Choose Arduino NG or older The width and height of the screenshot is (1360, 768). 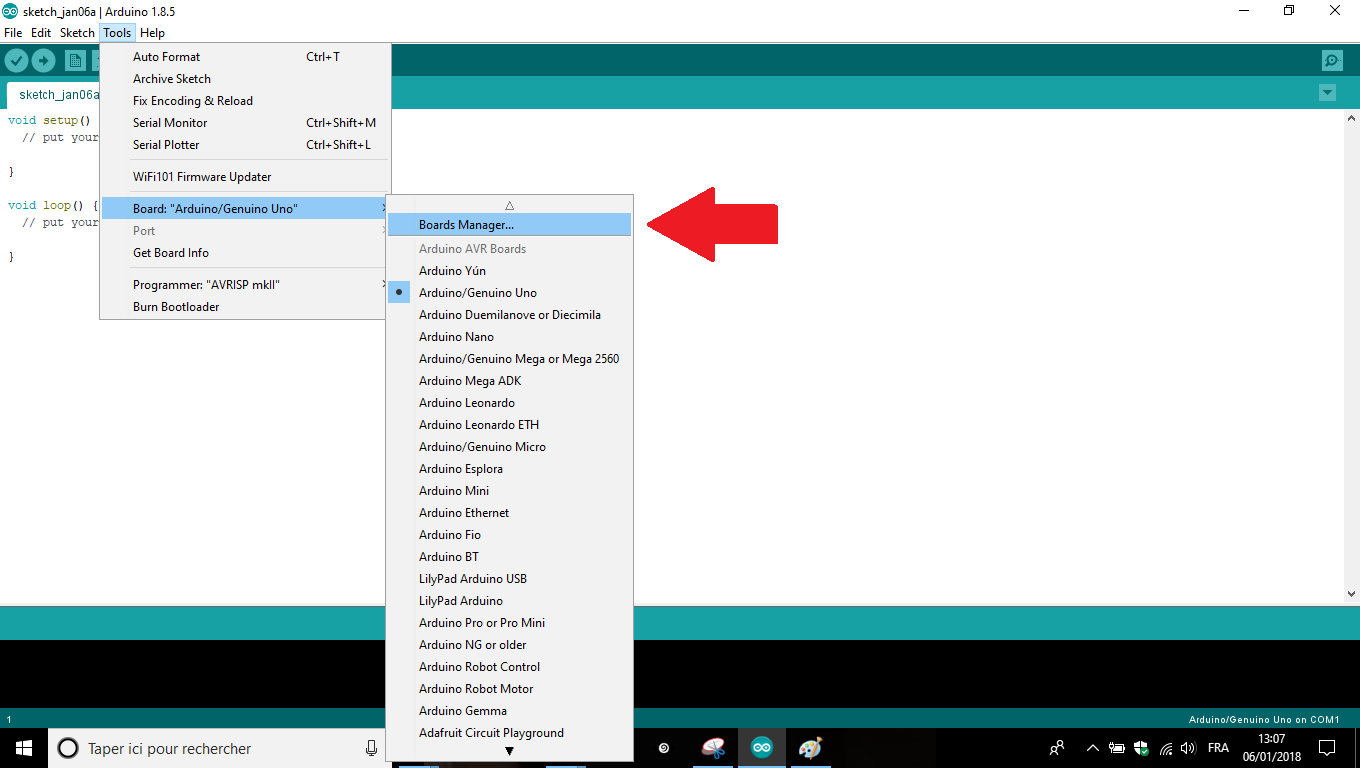(509, 645)
